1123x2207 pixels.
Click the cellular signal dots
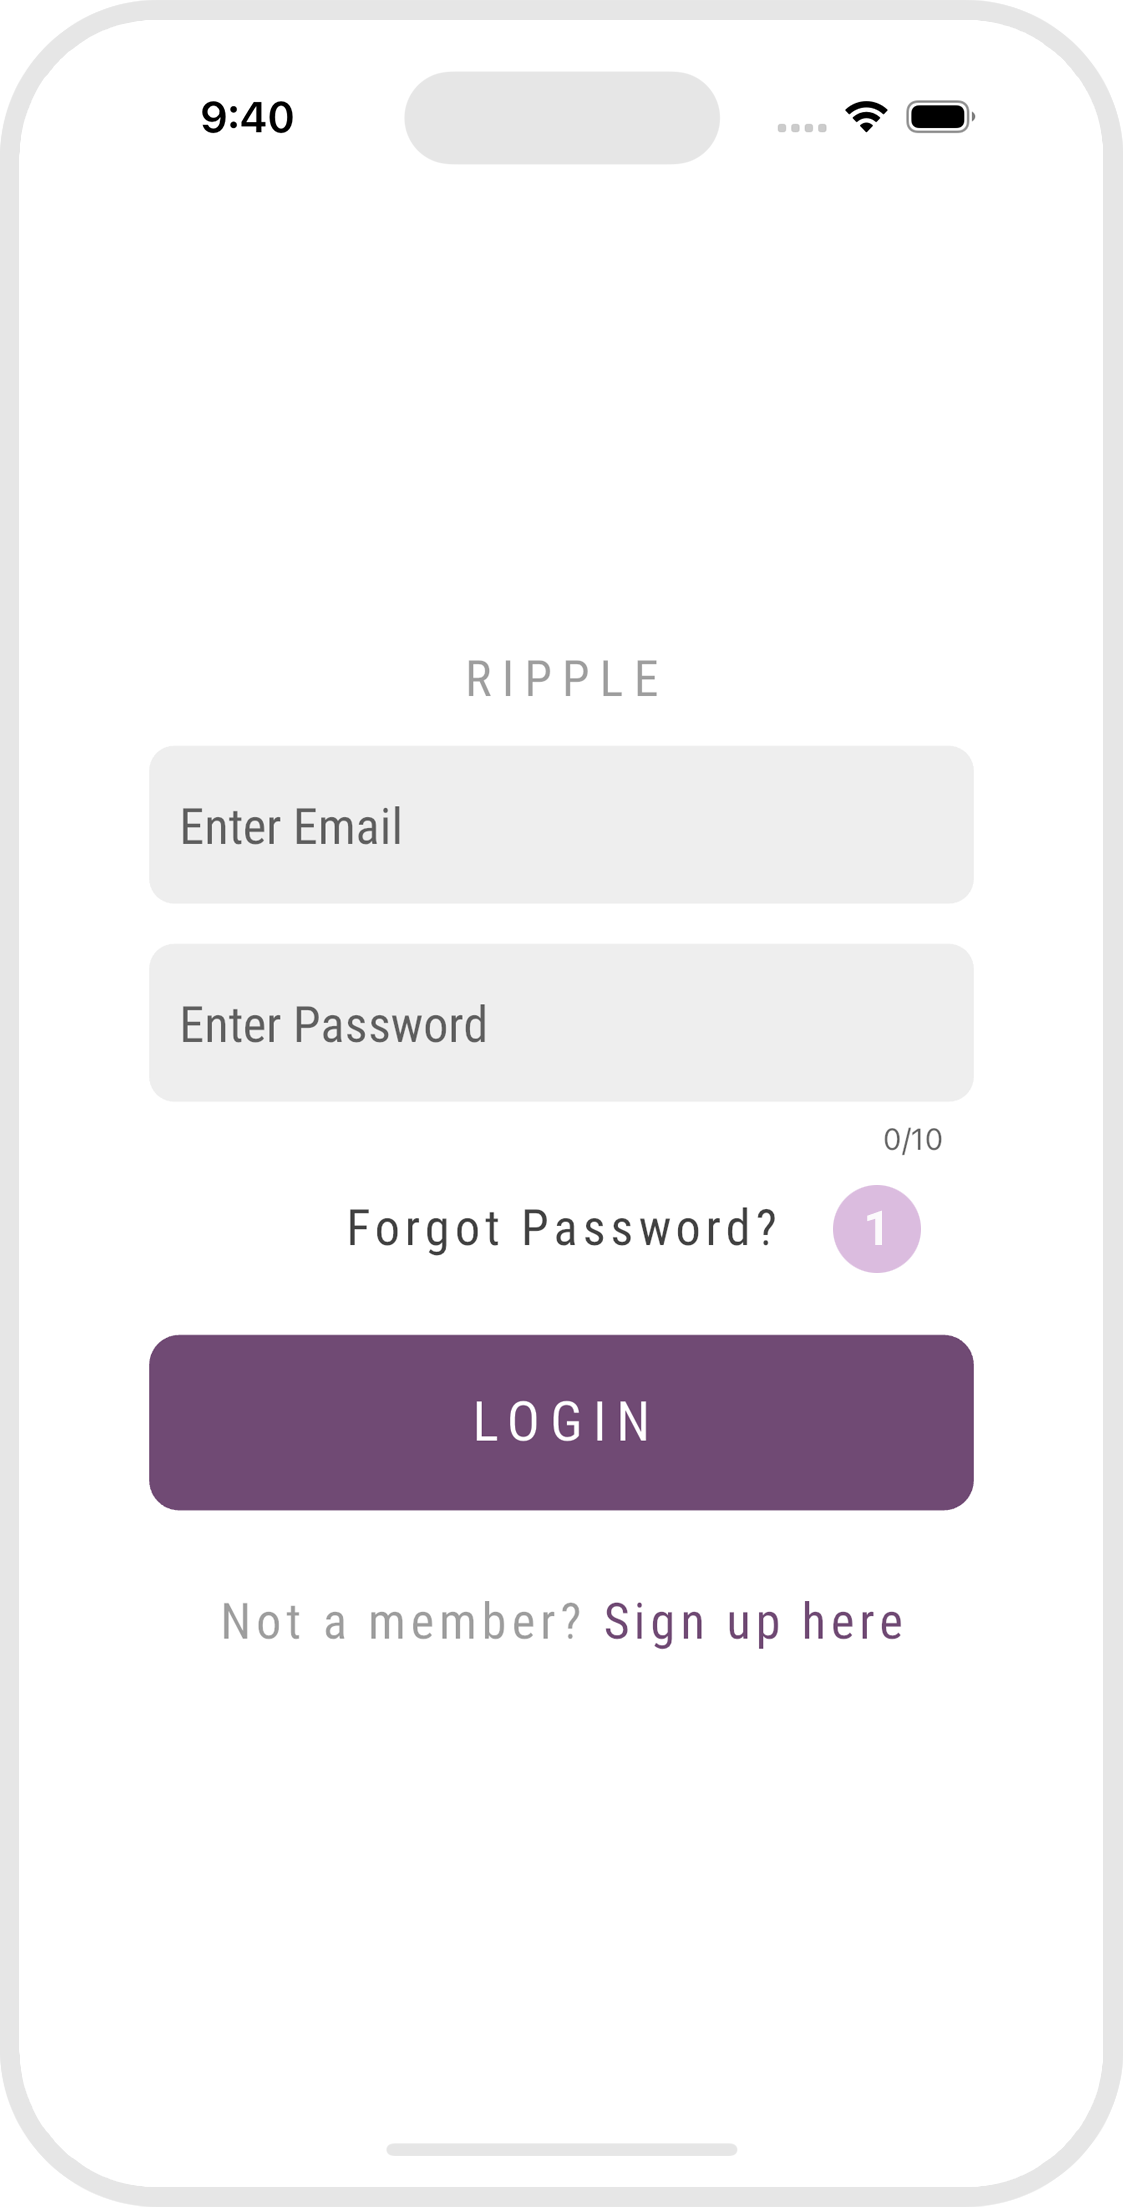[x=802, y=127]
